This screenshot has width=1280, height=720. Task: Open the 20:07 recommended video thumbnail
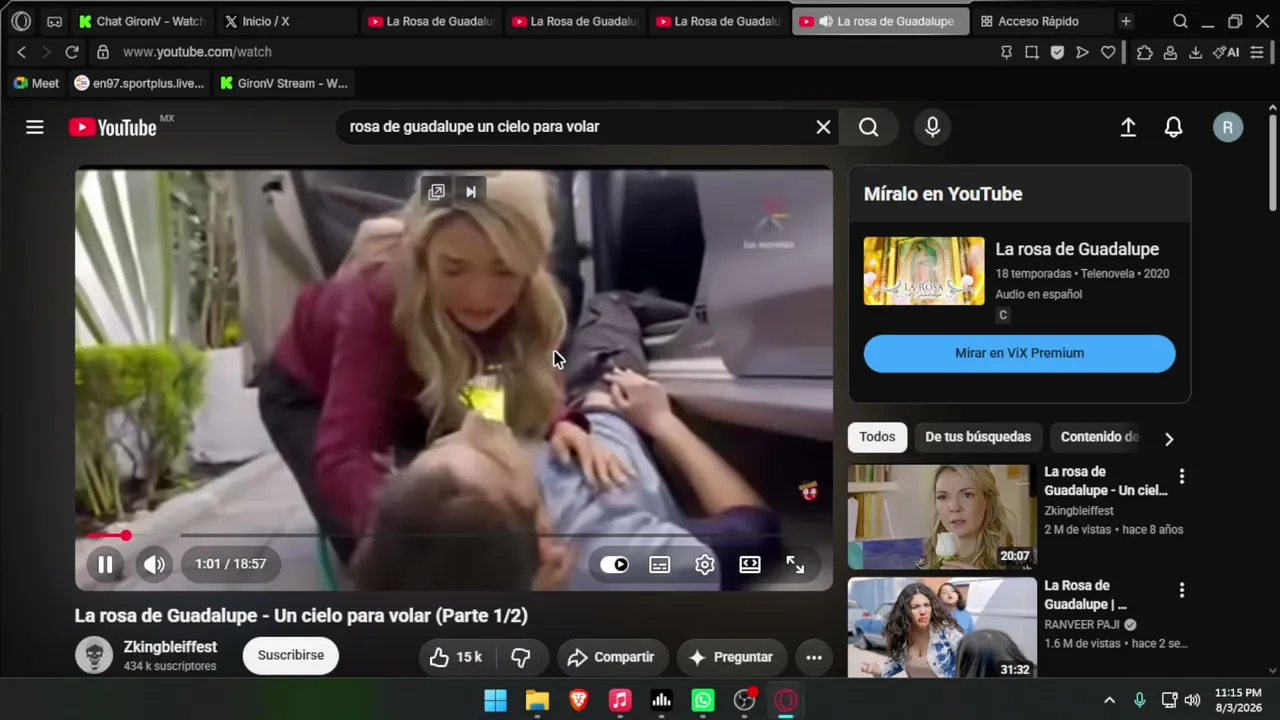pyautogui.click(x=942, y=517)
